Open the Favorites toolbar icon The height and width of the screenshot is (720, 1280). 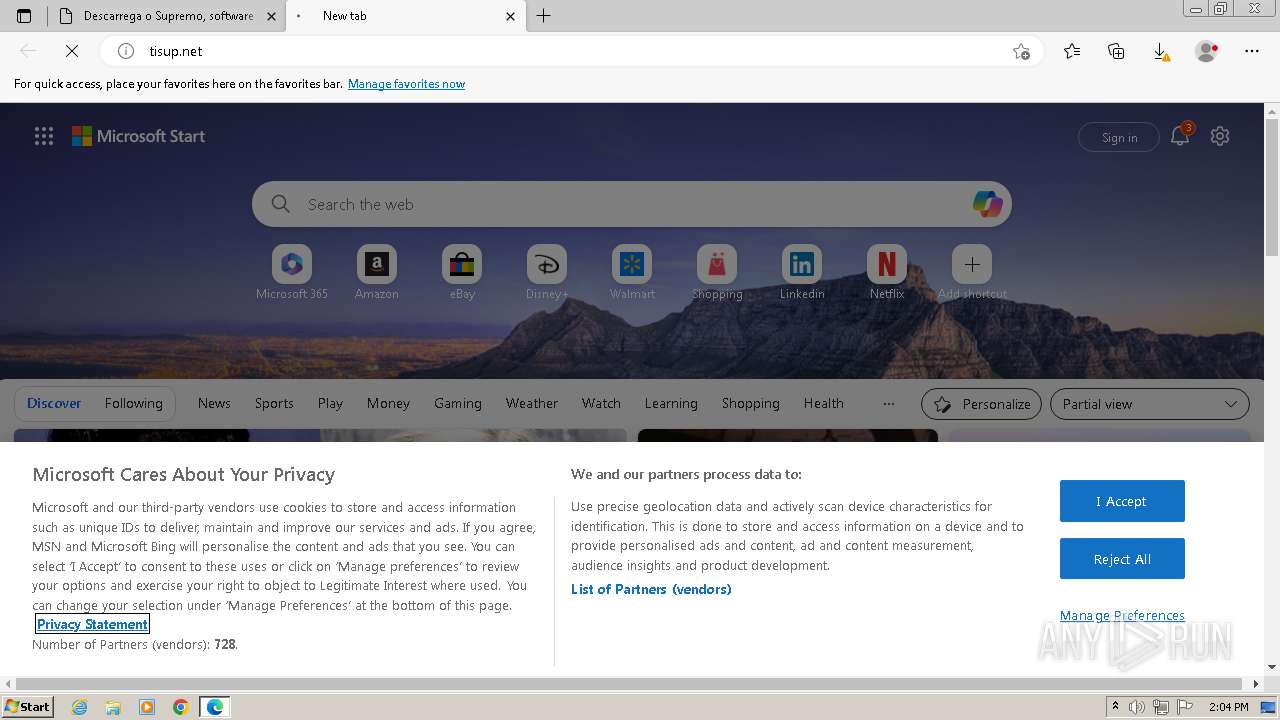(x=1072, y=51)
